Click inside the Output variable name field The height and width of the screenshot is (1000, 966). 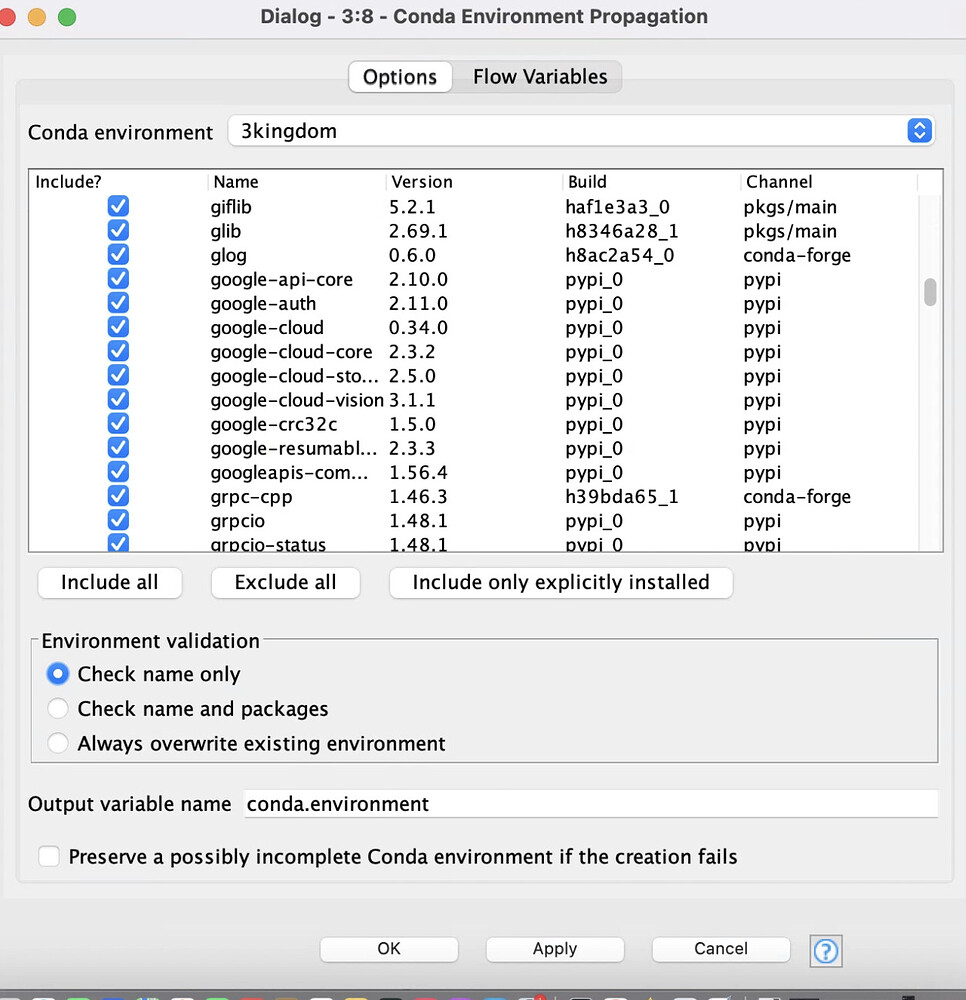click(590, 803)
